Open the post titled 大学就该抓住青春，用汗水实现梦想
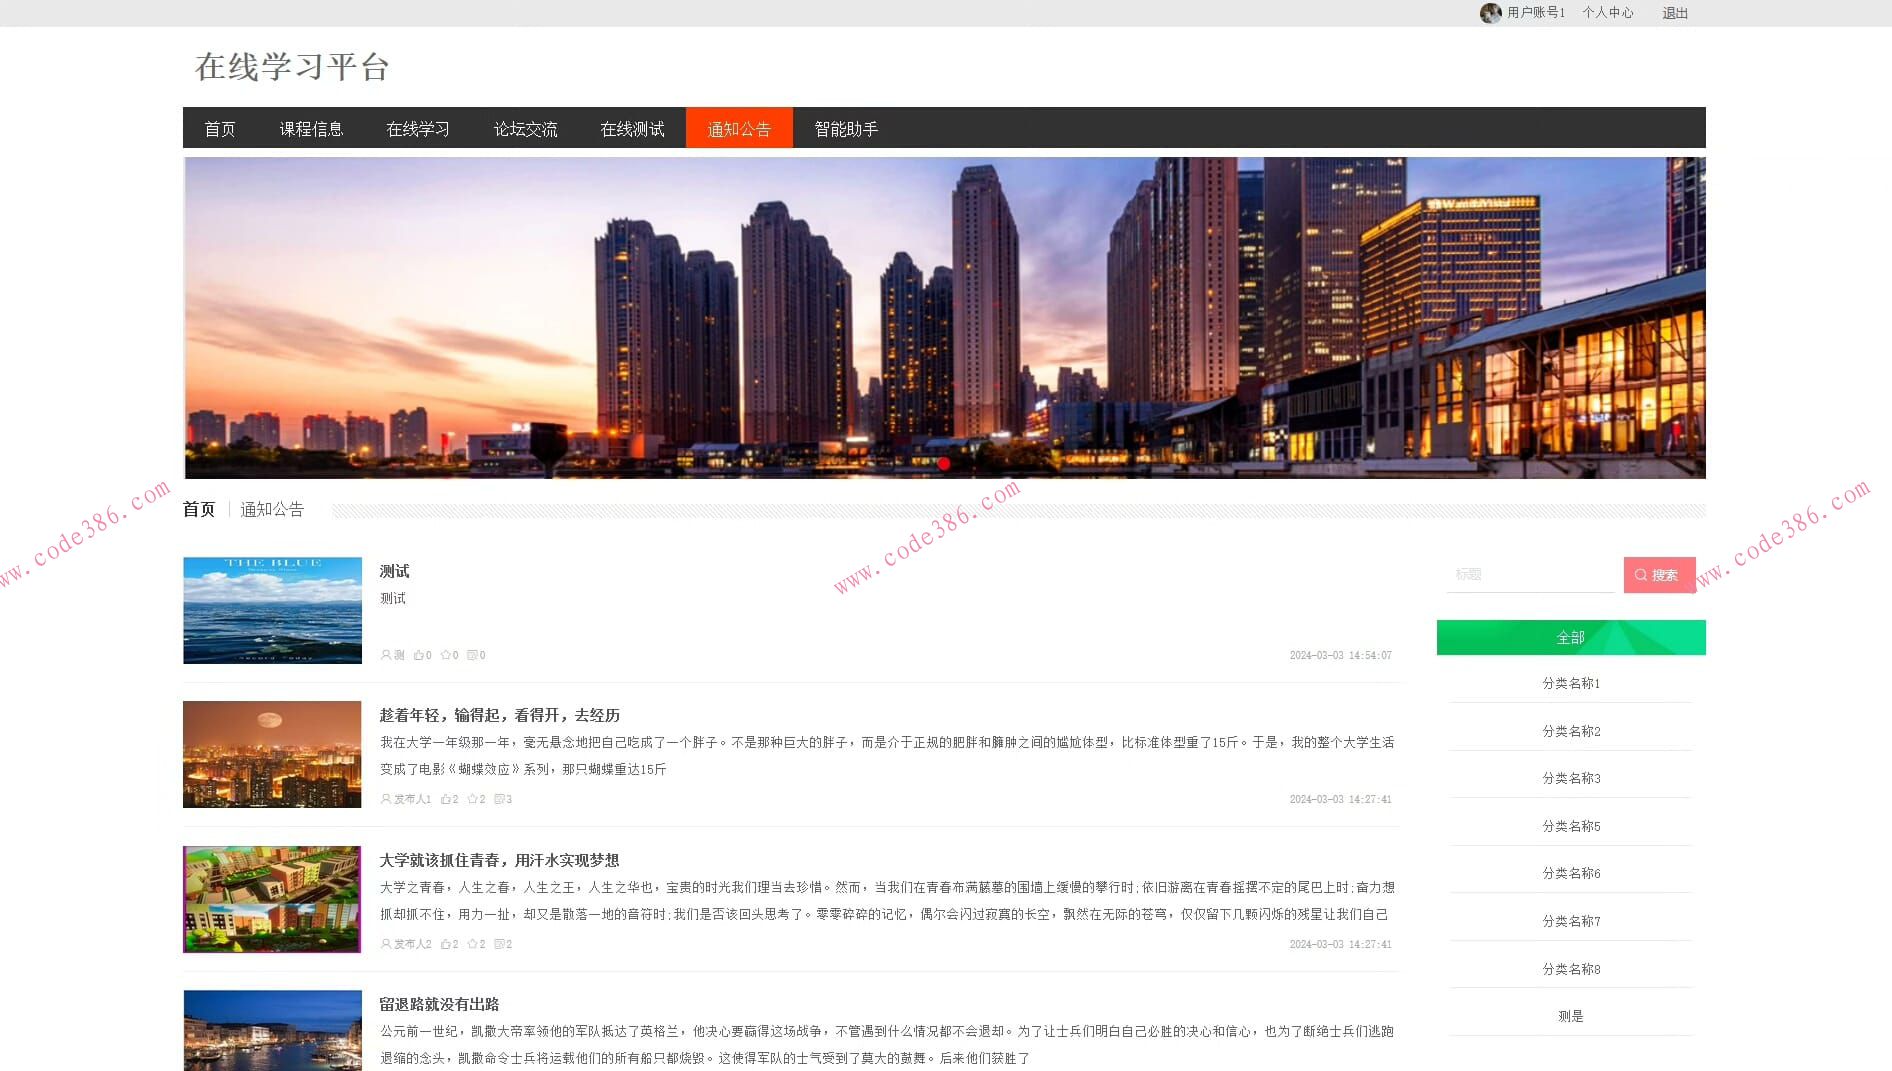Image resolution: width=1892 pixels, height=1071 pixels. tap(499, 861)
